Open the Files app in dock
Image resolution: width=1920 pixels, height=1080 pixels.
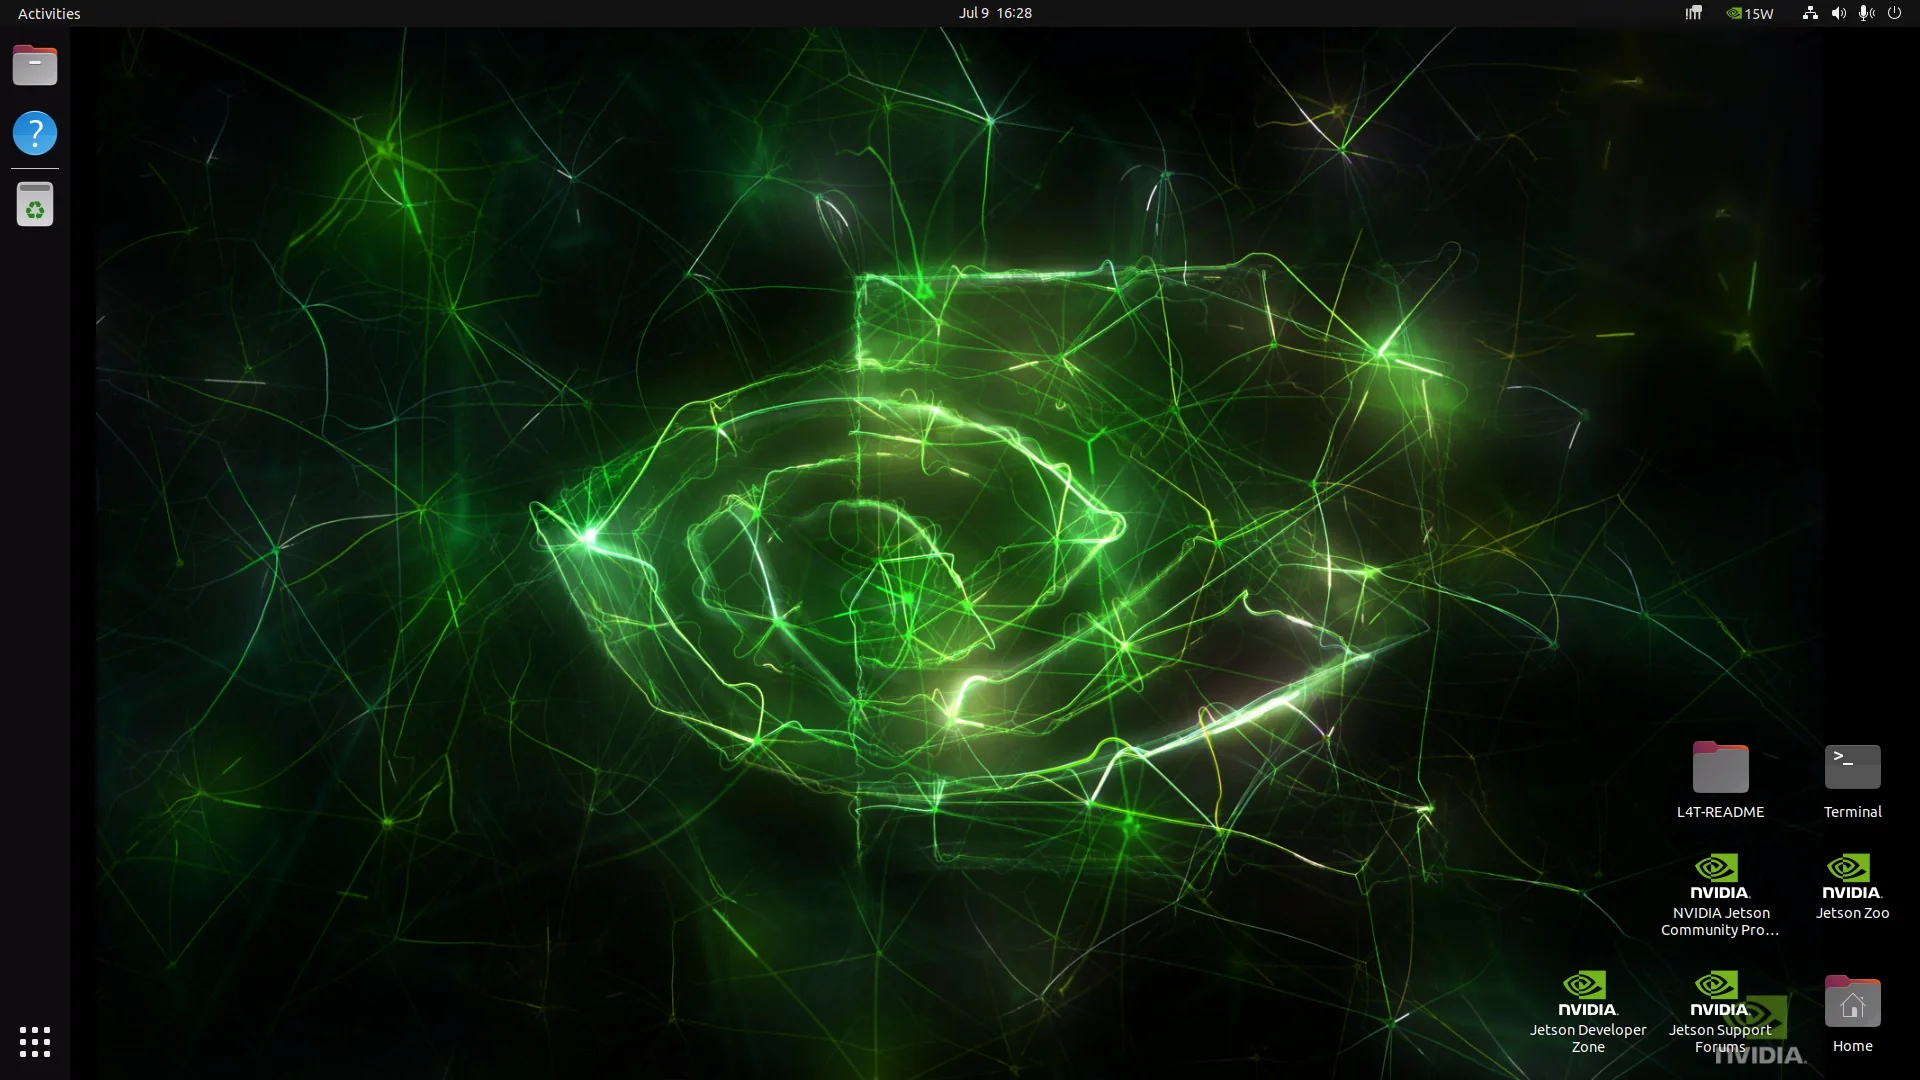point(35,66)
